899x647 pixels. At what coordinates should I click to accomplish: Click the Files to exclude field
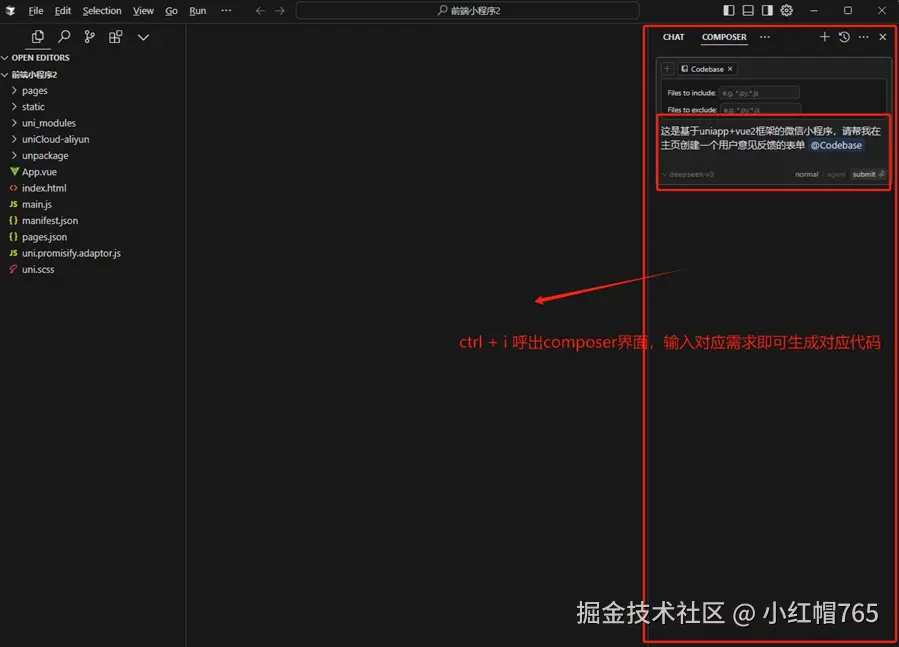[759, 109]
